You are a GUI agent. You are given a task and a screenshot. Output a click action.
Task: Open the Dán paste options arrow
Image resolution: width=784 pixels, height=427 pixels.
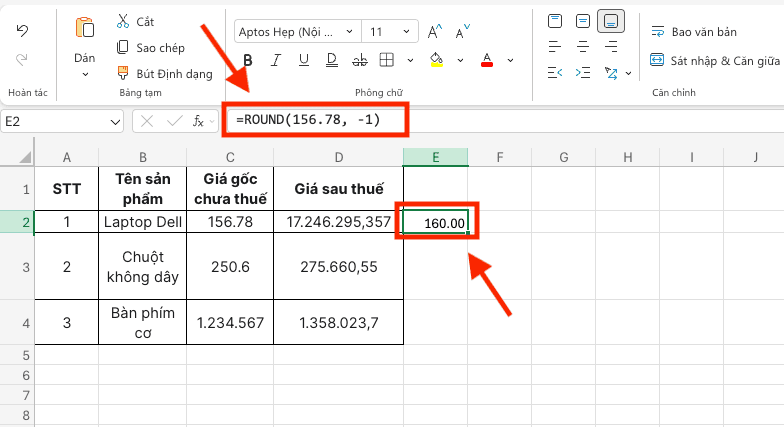[x=85, y=74]
